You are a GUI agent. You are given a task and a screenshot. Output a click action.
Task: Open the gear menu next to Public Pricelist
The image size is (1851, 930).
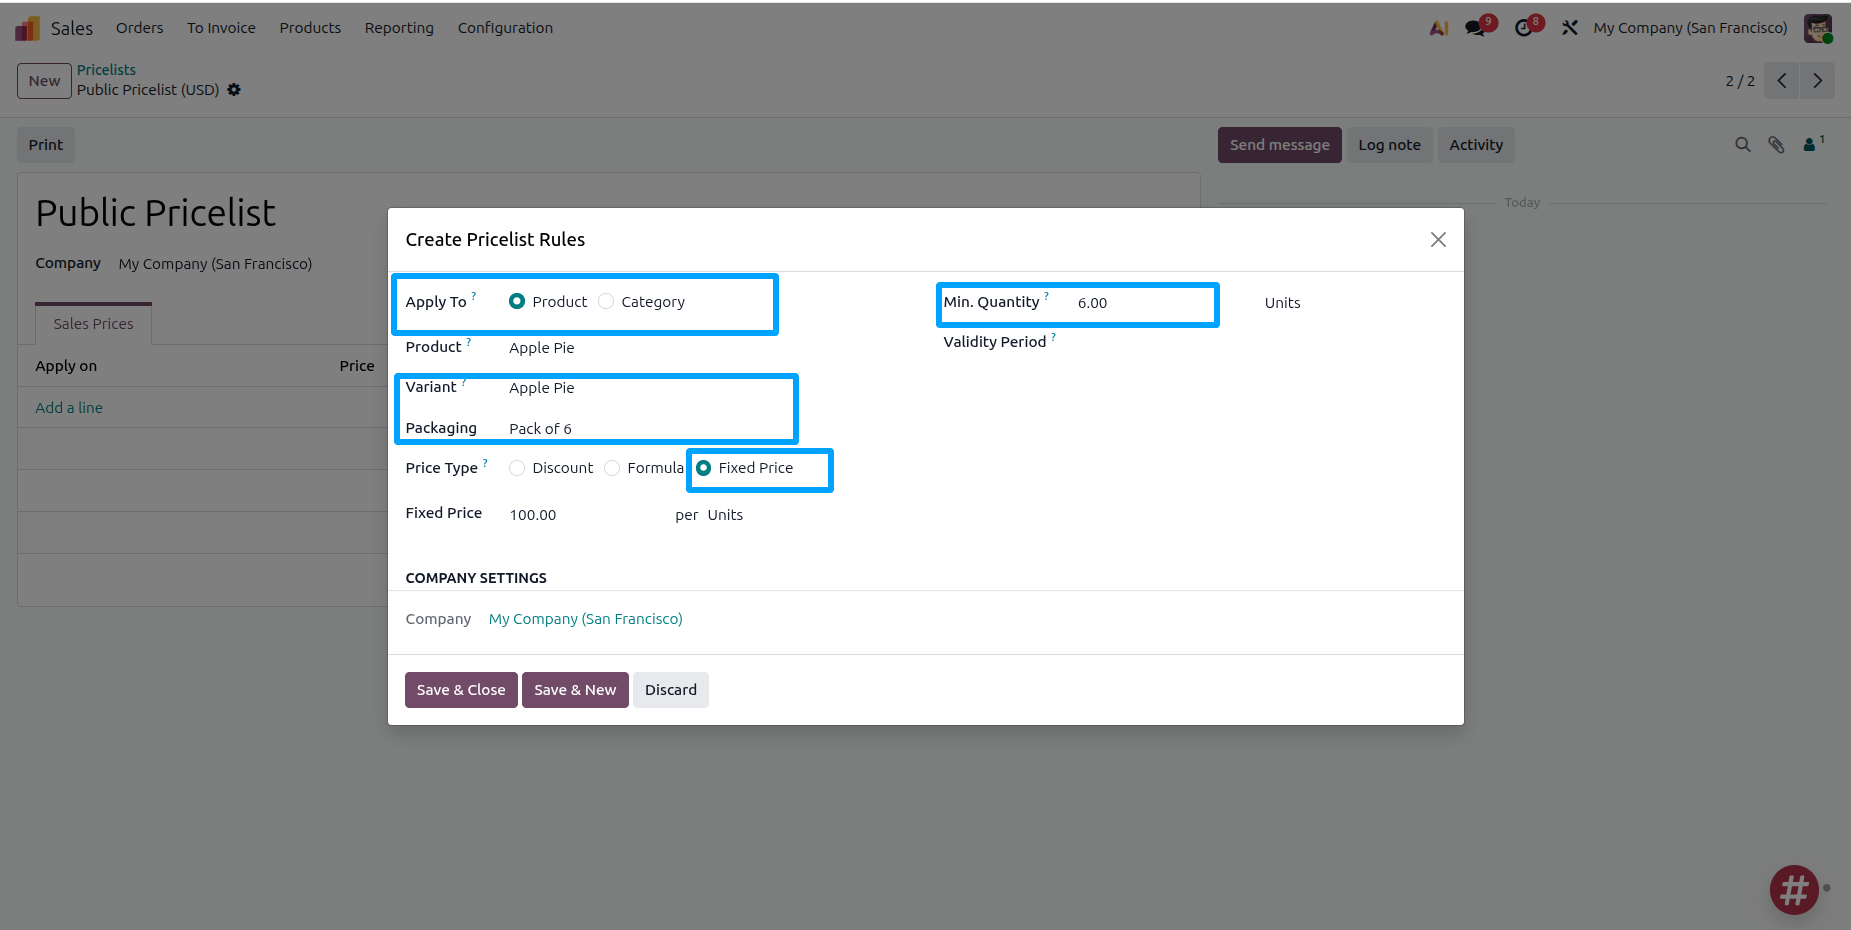click(x=234, y=90)
